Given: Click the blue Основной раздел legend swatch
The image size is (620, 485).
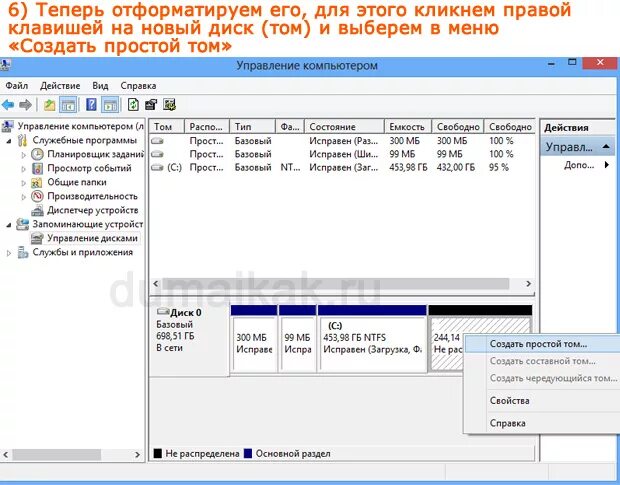Looking at the screenshot, I should click(248, 453).
